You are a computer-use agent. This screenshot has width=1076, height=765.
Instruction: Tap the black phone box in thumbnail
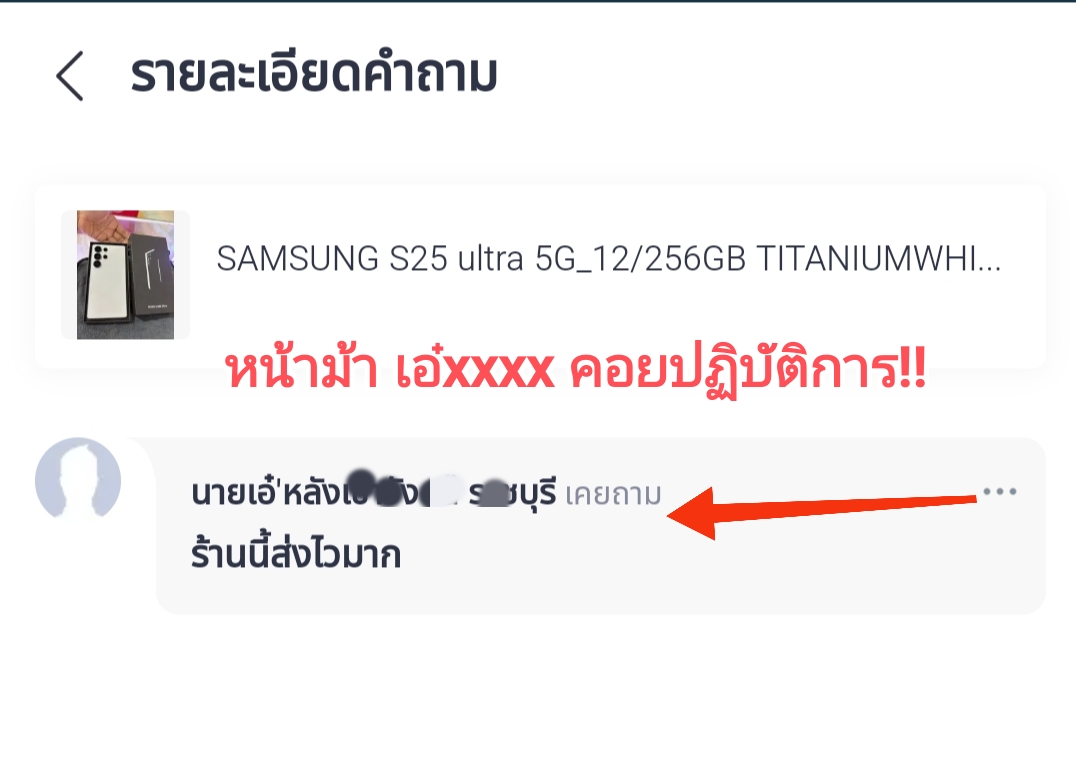[x=152, y=276]
